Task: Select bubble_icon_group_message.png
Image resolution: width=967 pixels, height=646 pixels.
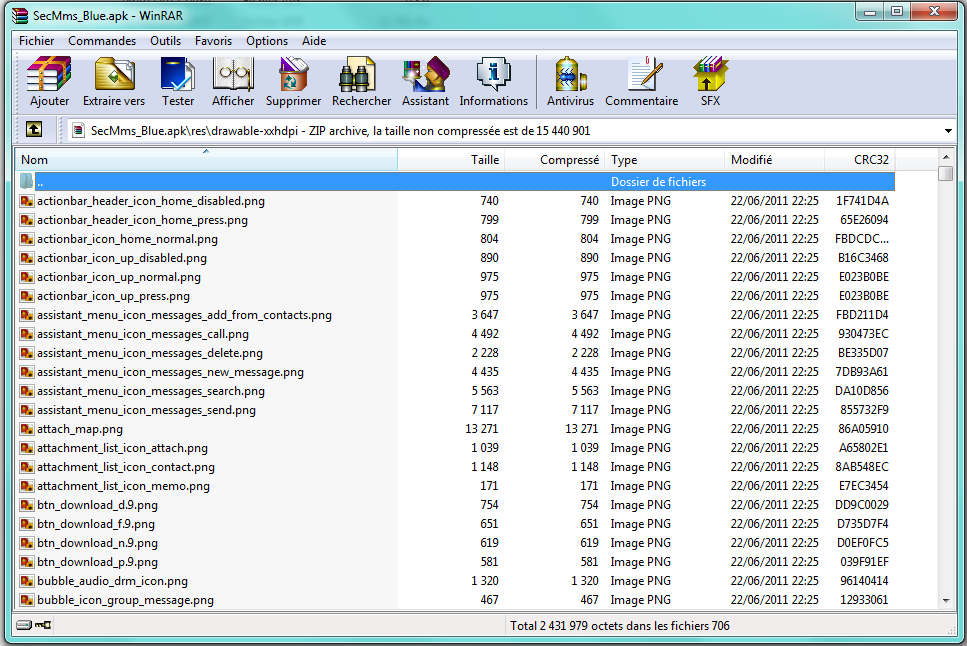Action: click(125, 600)
